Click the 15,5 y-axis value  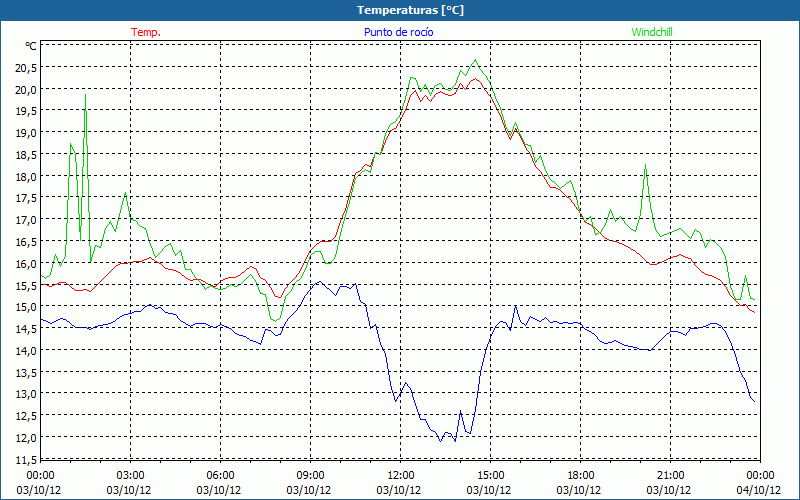[x=26, y=286]
